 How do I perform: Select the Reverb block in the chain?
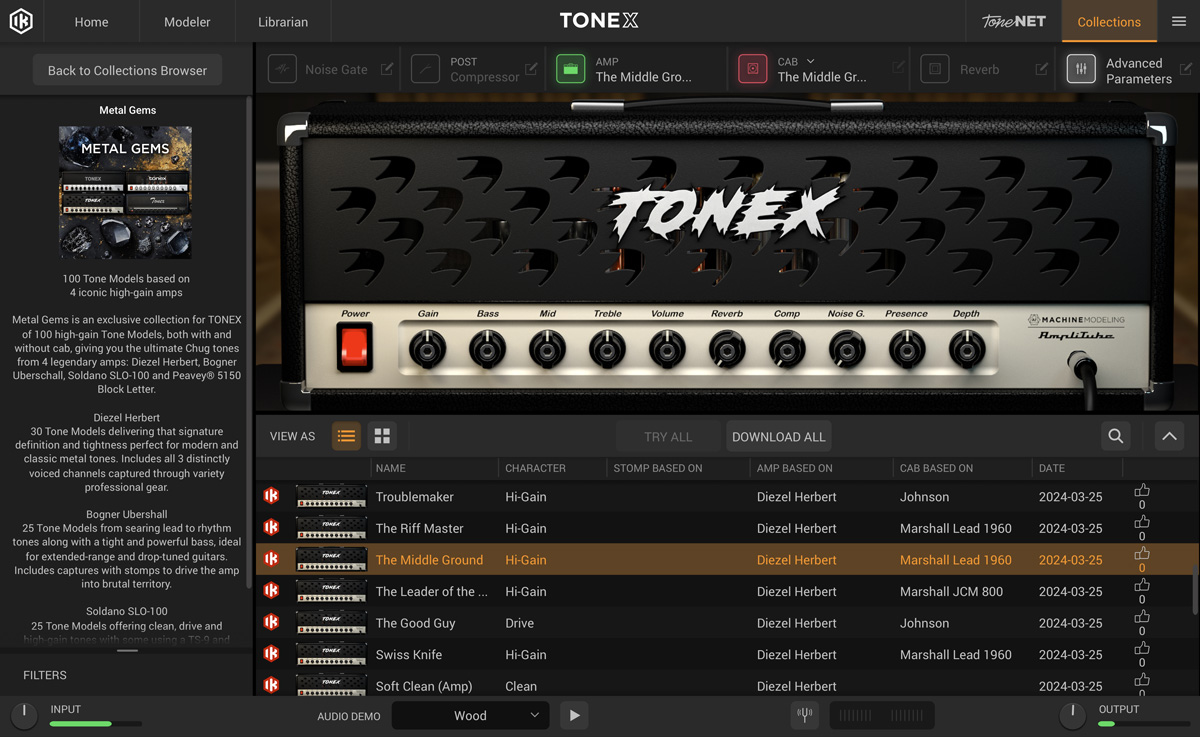pyautogui.click(x=934, y=68)
